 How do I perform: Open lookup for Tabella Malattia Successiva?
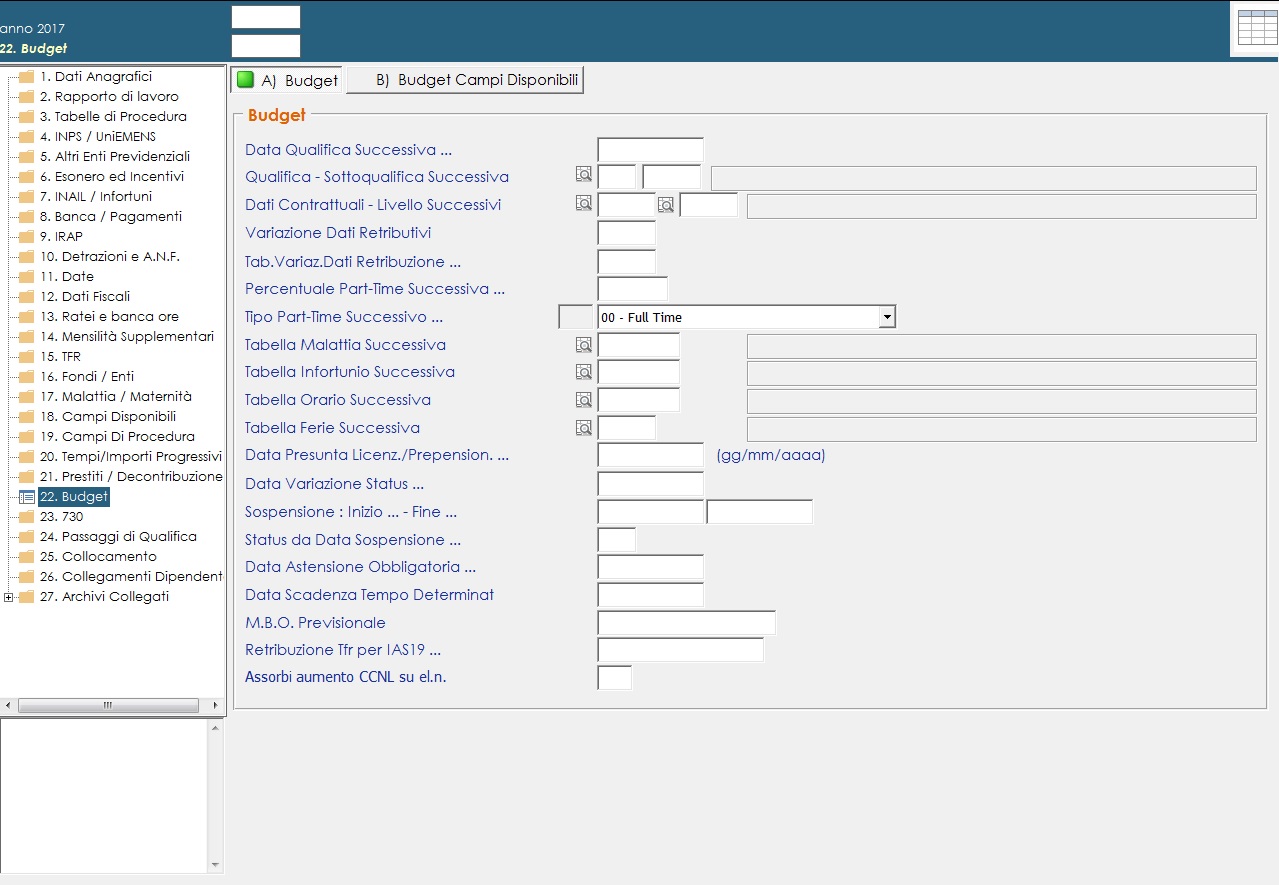click(584, 345)
